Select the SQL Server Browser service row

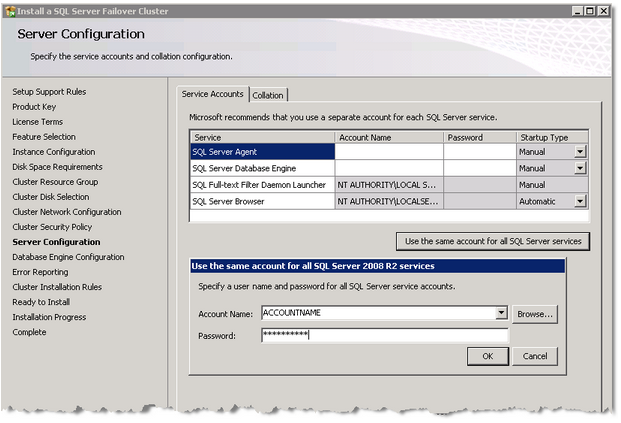pyautogui.click(x=263, y=202)
